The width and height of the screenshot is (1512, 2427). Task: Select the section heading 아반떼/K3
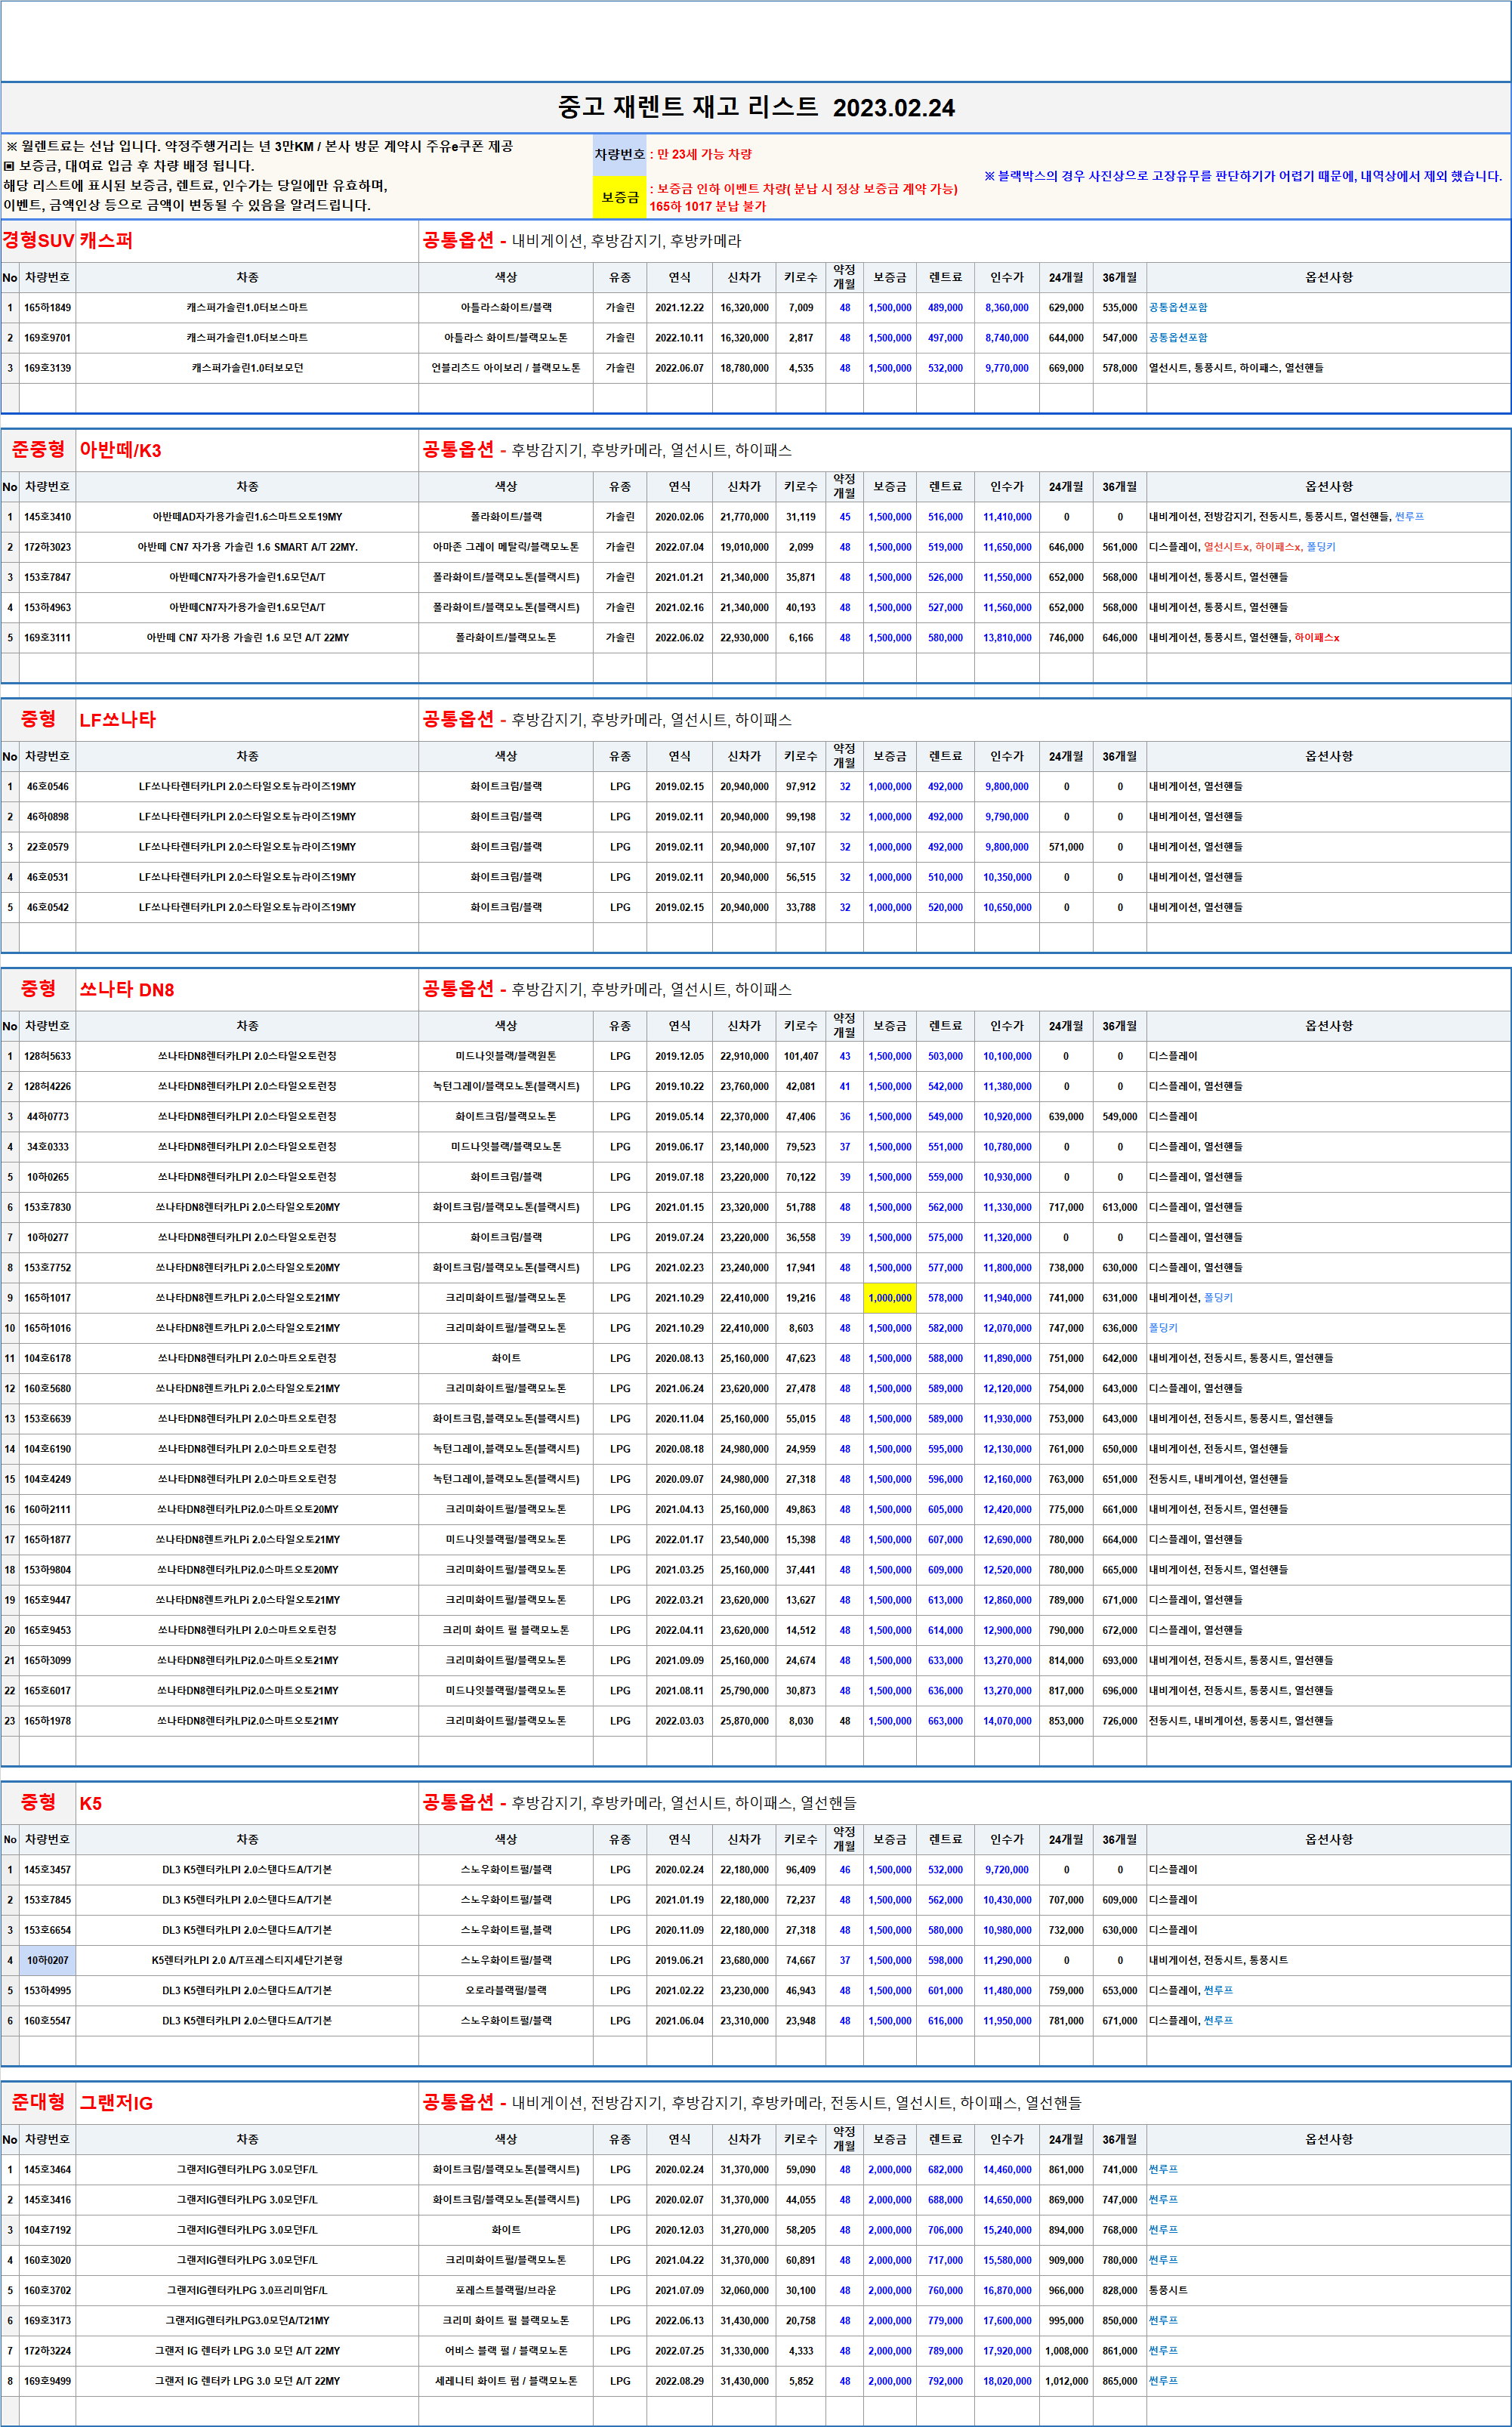(120, 450)
